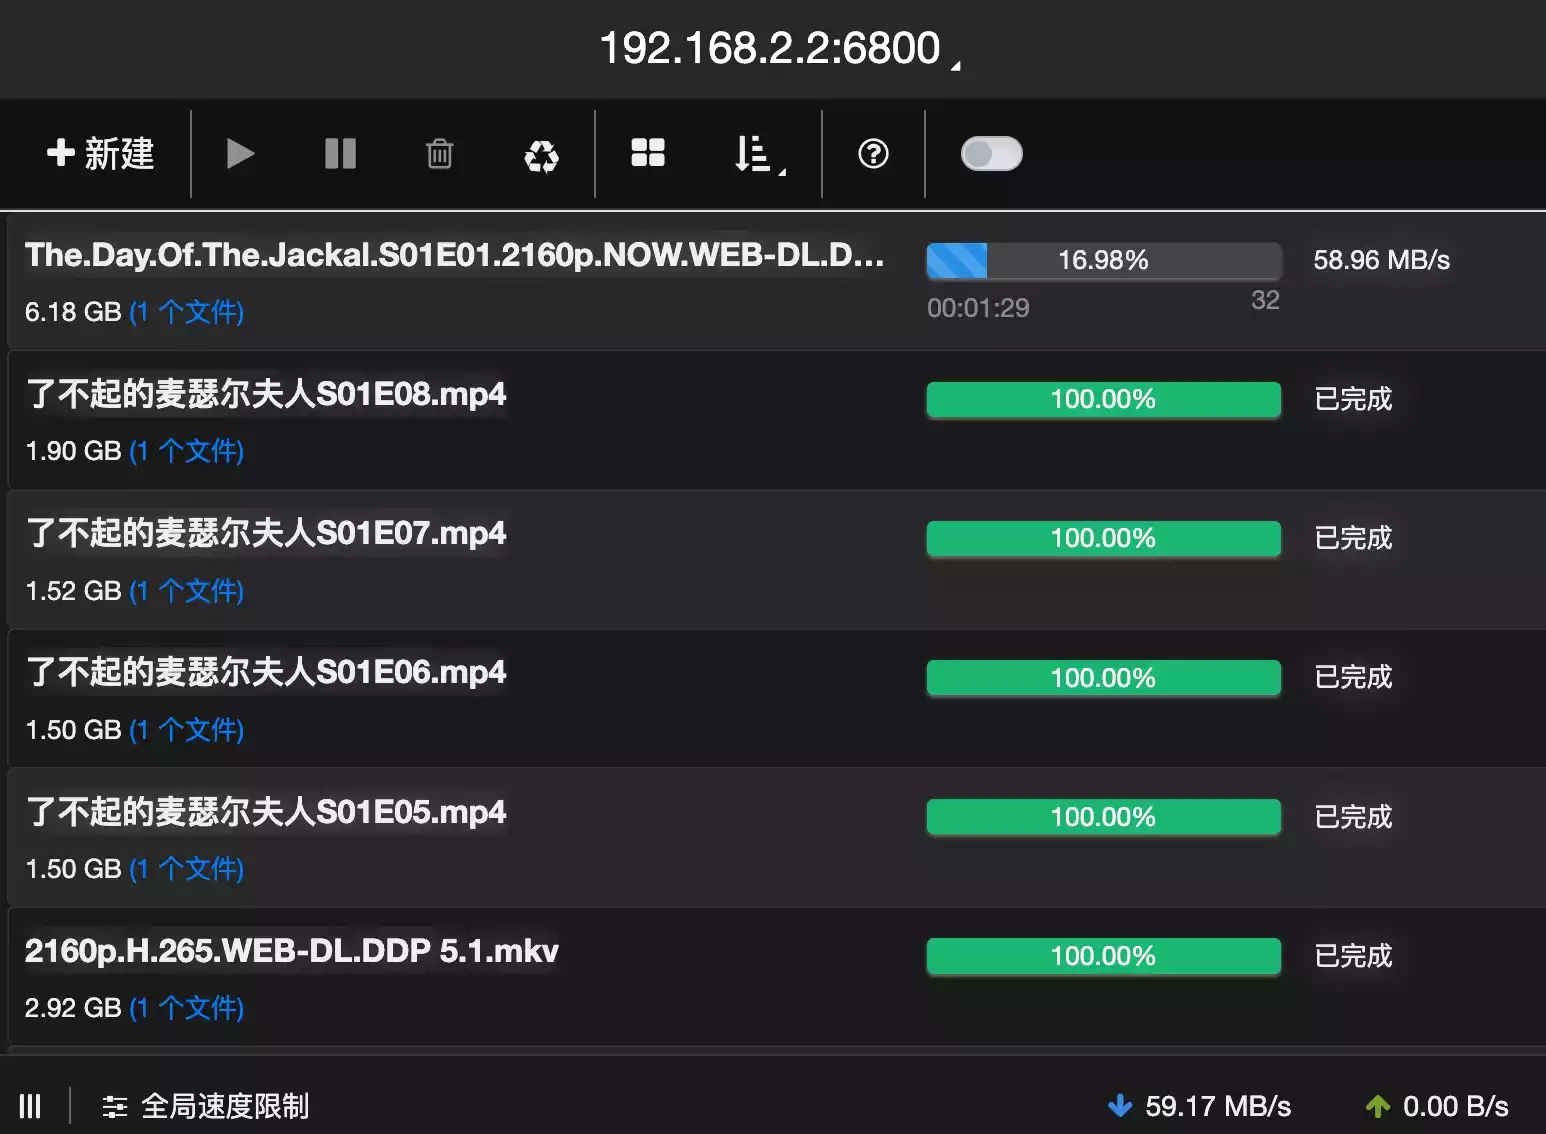Open the sort order dropdown

tap(759, 154)
